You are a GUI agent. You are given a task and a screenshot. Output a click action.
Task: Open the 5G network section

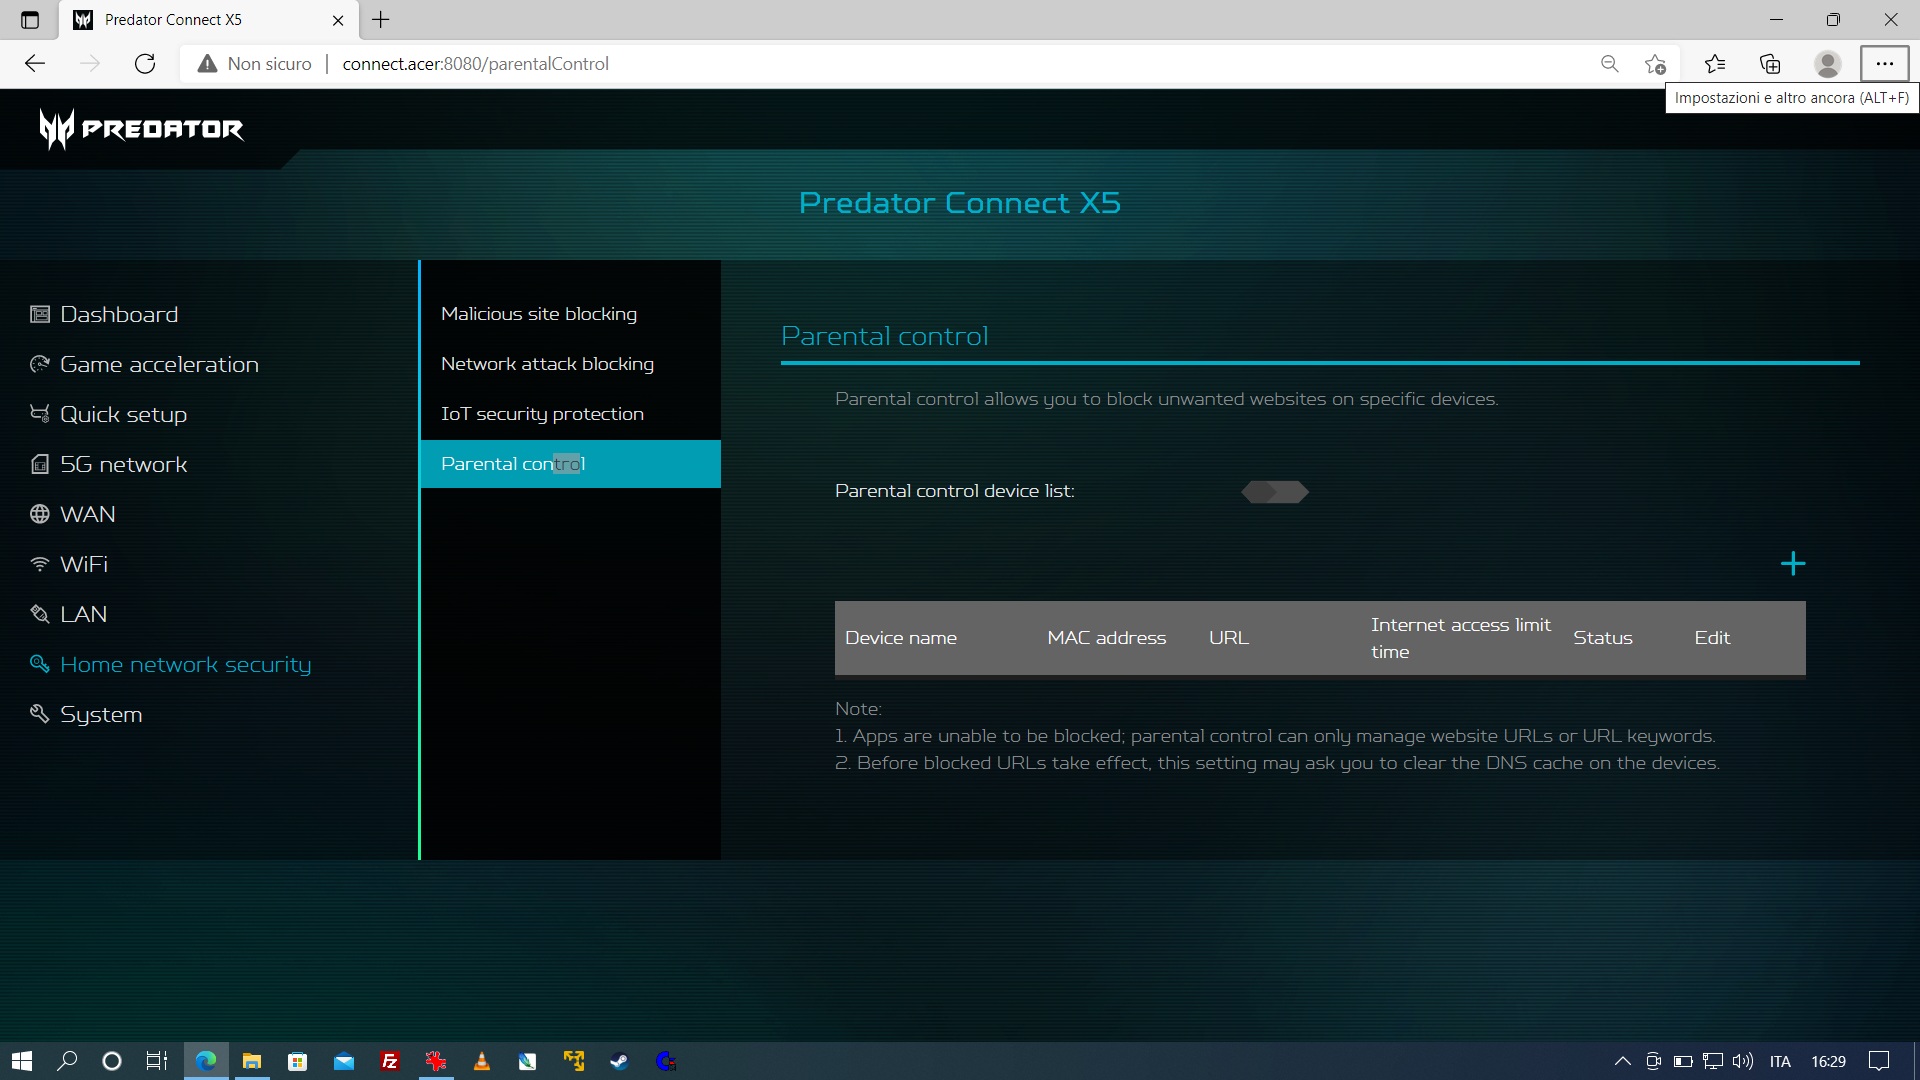(108, 464)
